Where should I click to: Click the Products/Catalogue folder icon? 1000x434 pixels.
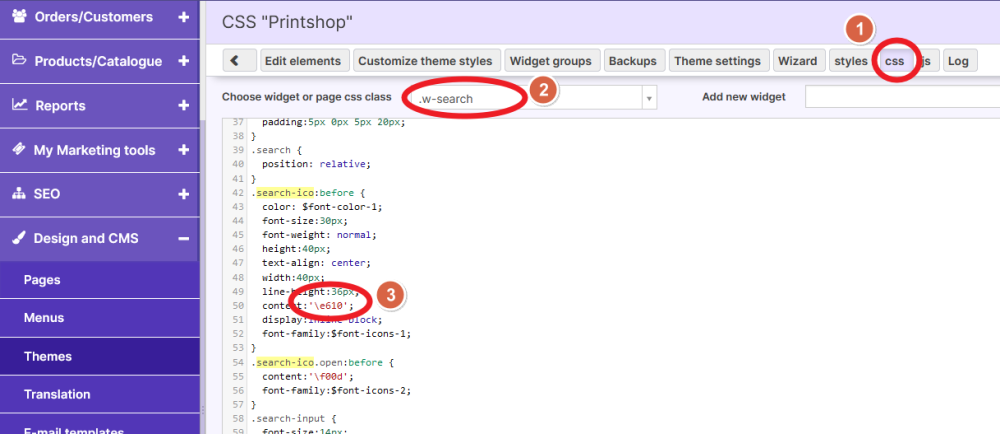click(x=19, y=61)
